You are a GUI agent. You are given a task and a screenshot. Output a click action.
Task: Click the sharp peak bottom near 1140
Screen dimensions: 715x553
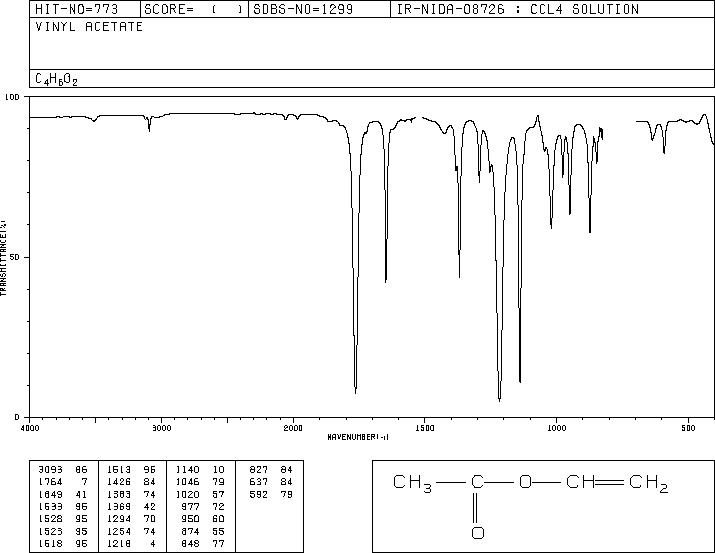(x=520, y=381)
